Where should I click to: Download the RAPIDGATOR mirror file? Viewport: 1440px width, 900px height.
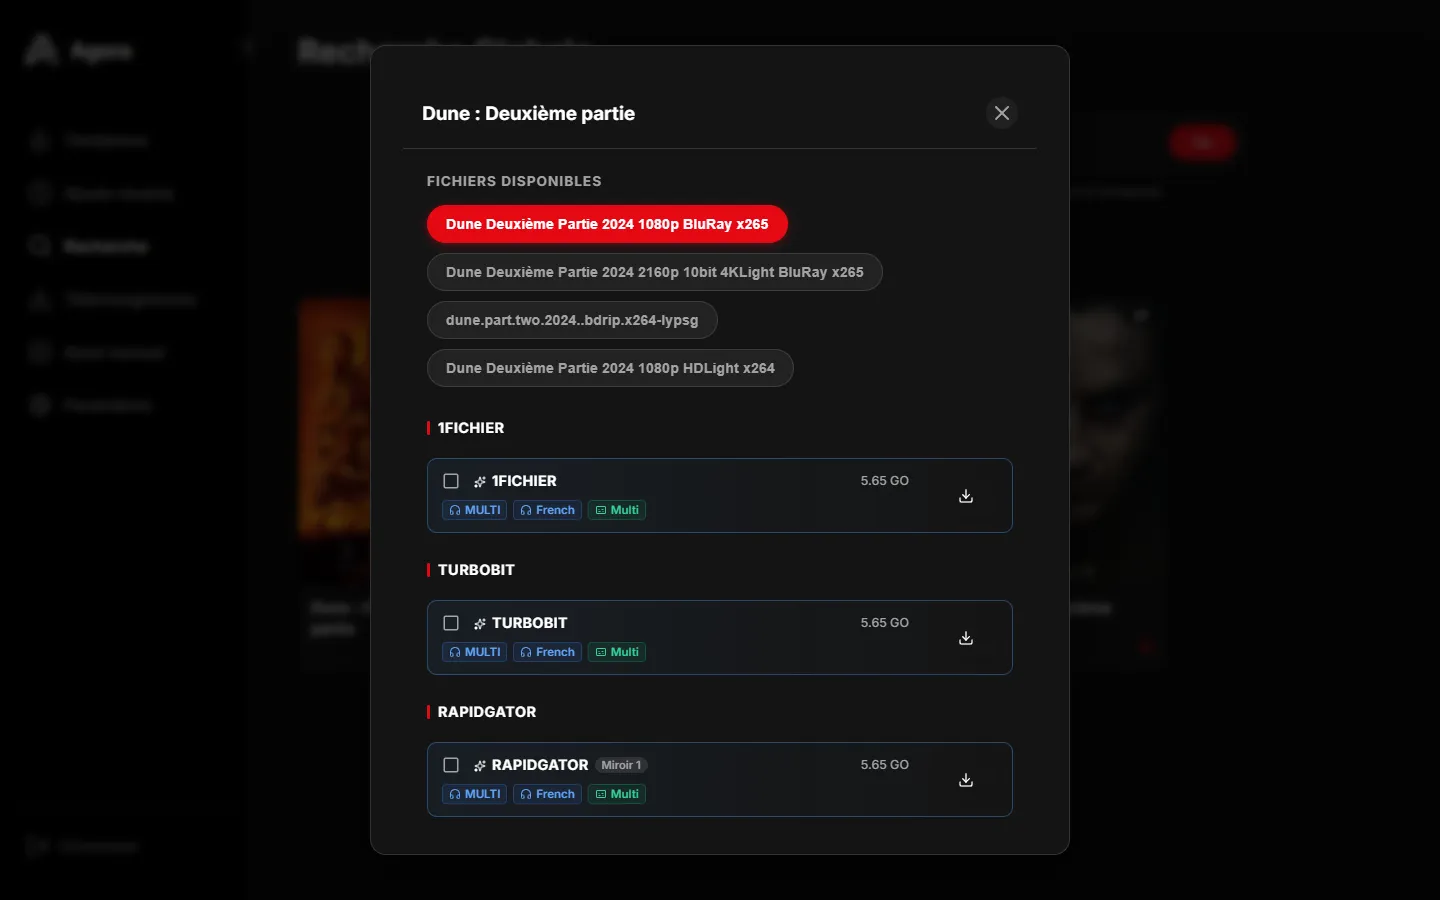click(966, 780)
